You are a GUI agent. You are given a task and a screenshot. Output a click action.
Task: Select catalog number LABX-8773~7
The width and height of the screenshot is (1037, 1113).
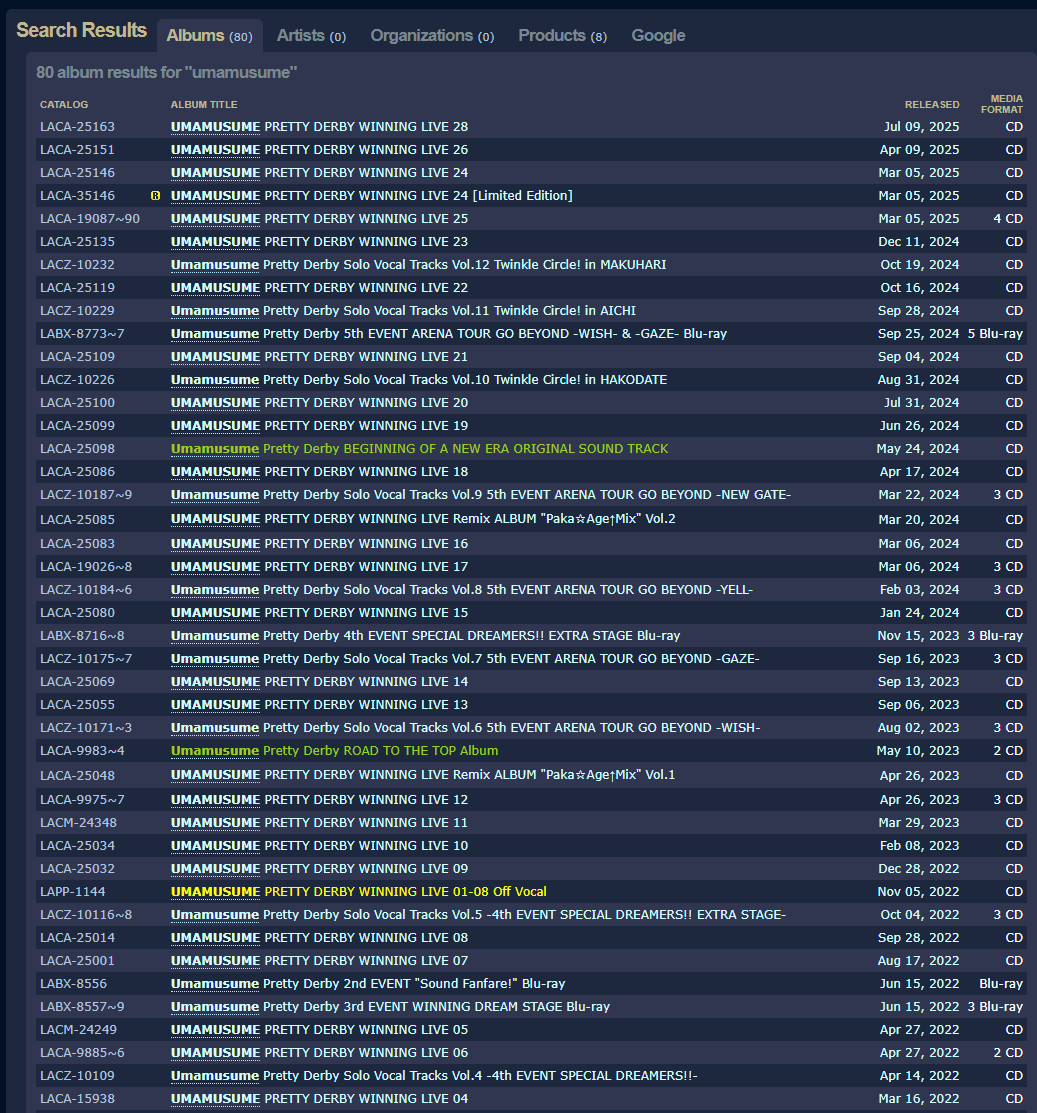[82, 334]
